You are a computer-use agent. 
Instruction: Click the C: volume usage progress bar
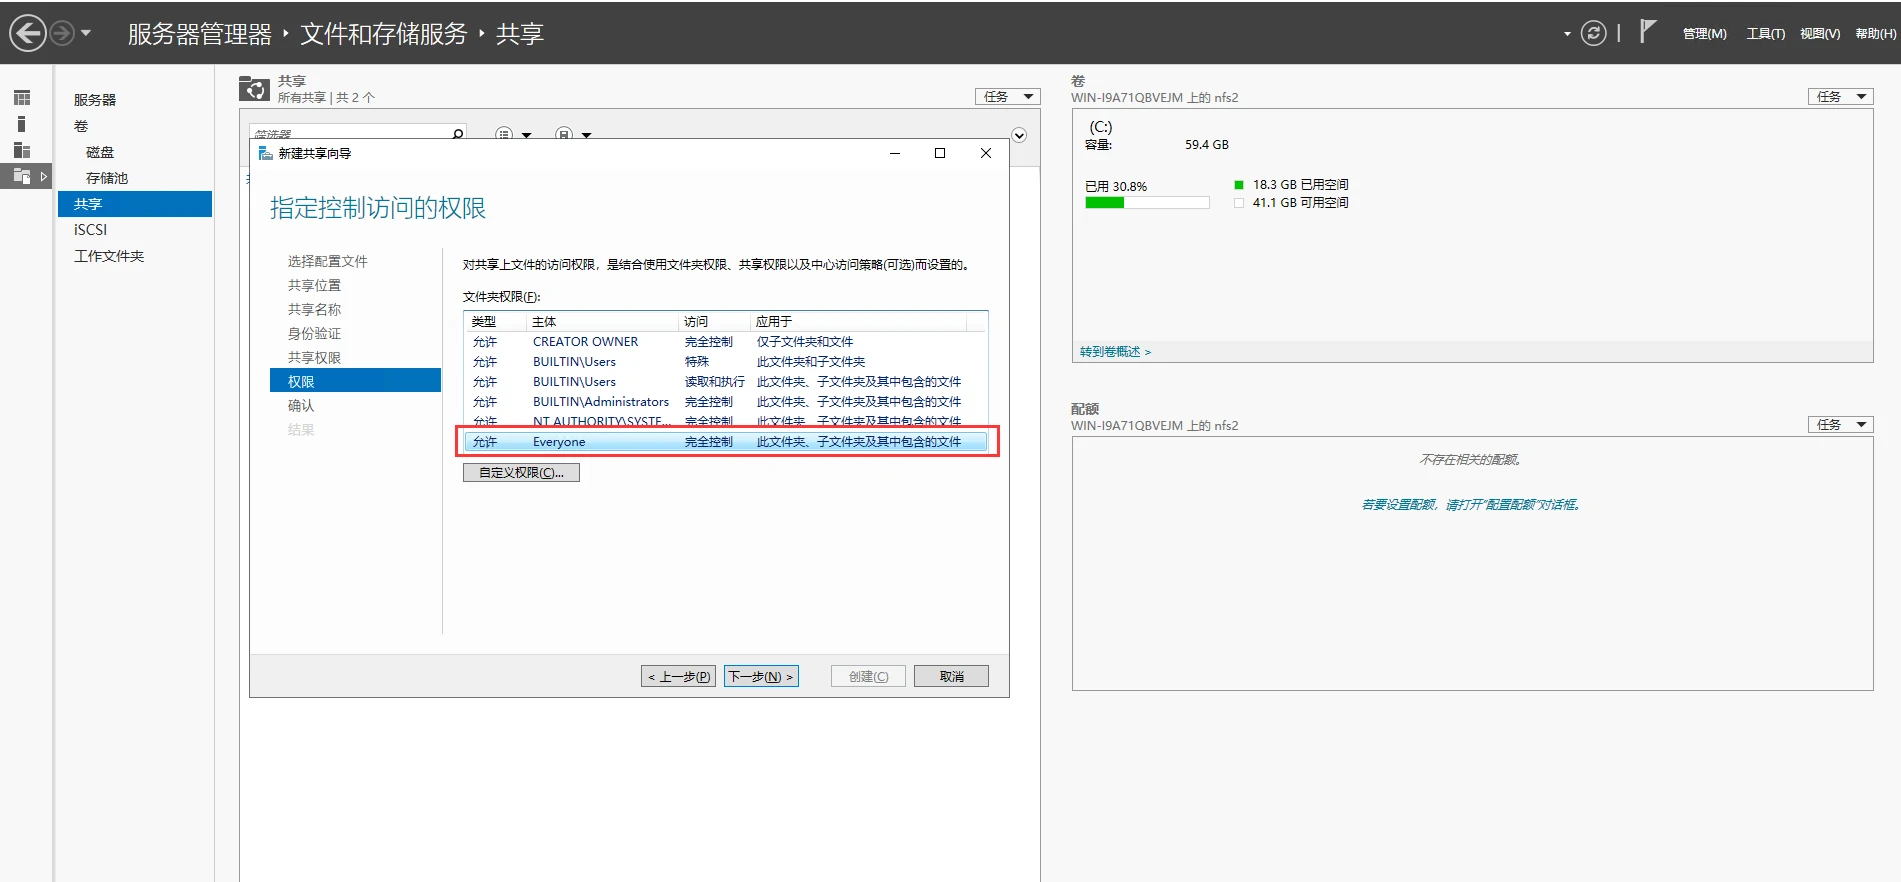tap(1147, 203)
